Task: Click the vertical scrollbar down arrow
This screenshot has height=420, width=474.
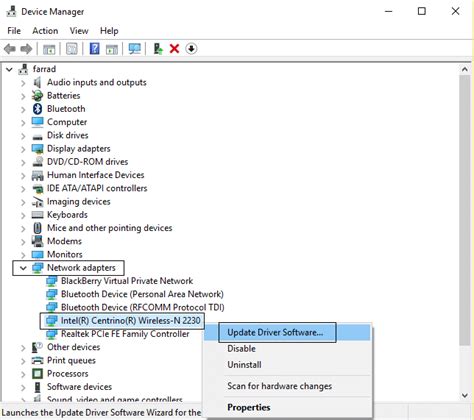Action: pos(465,395)
